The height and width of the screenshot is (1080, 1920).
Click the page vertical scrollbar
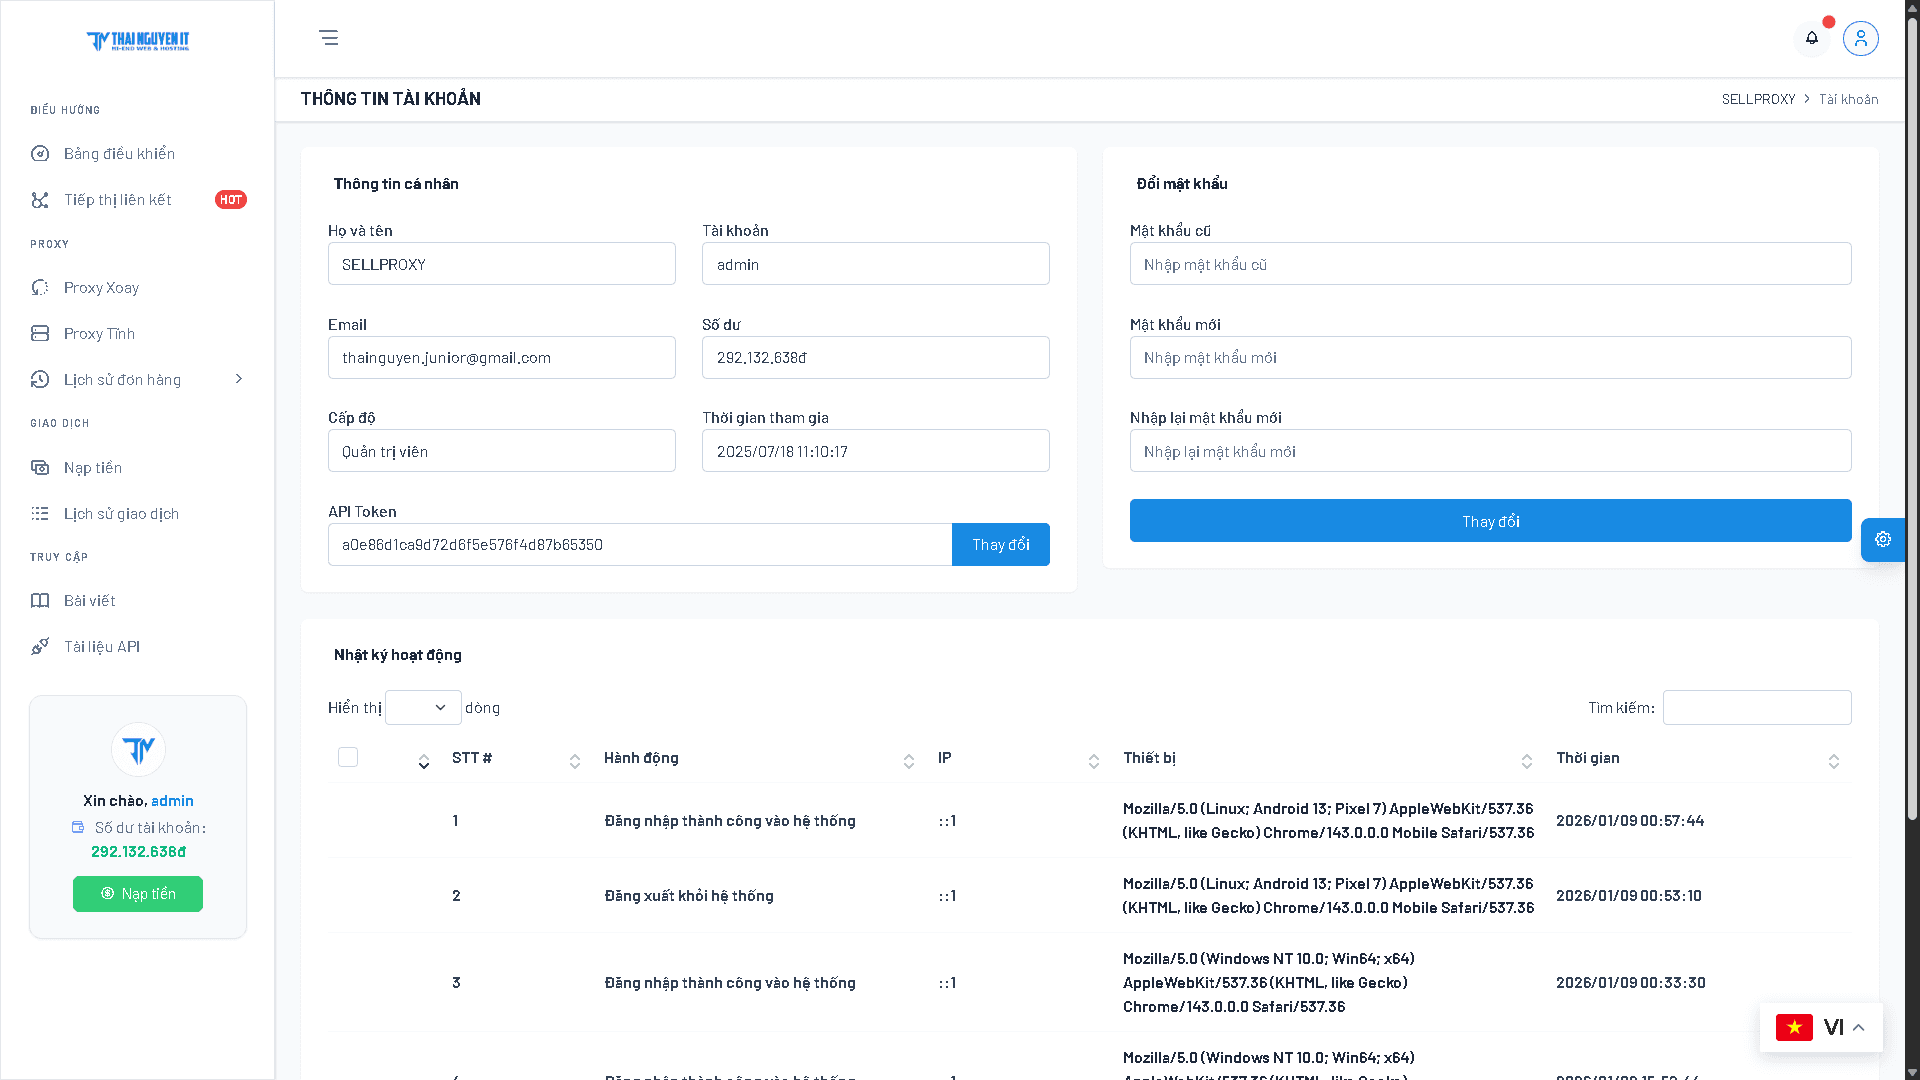click(x=1912, y=420)
